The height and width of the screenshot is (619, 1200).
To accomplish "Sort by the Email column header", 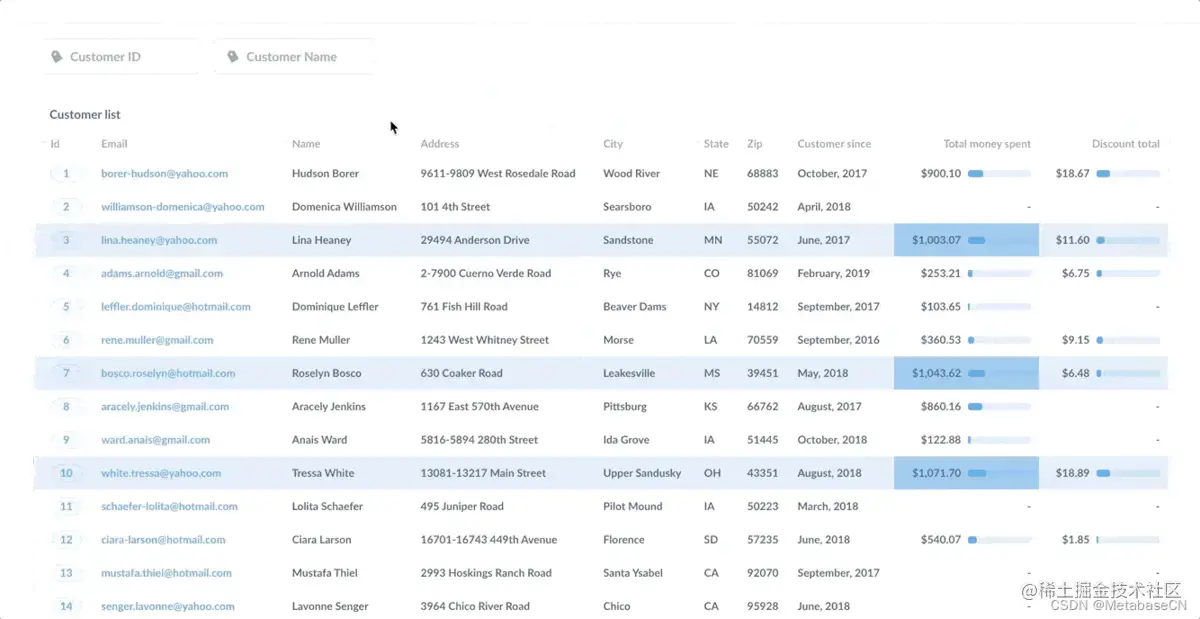I will coord(114,144).
